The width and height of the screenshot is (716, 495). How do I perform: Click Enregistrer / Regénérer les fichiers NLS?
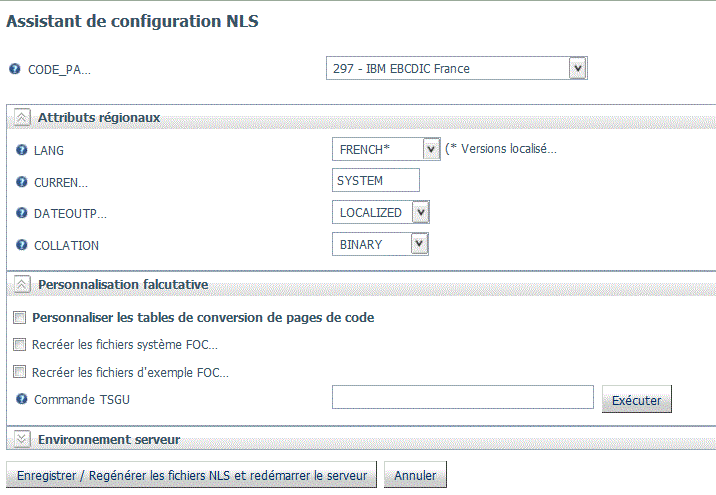(x=192, y=475)
